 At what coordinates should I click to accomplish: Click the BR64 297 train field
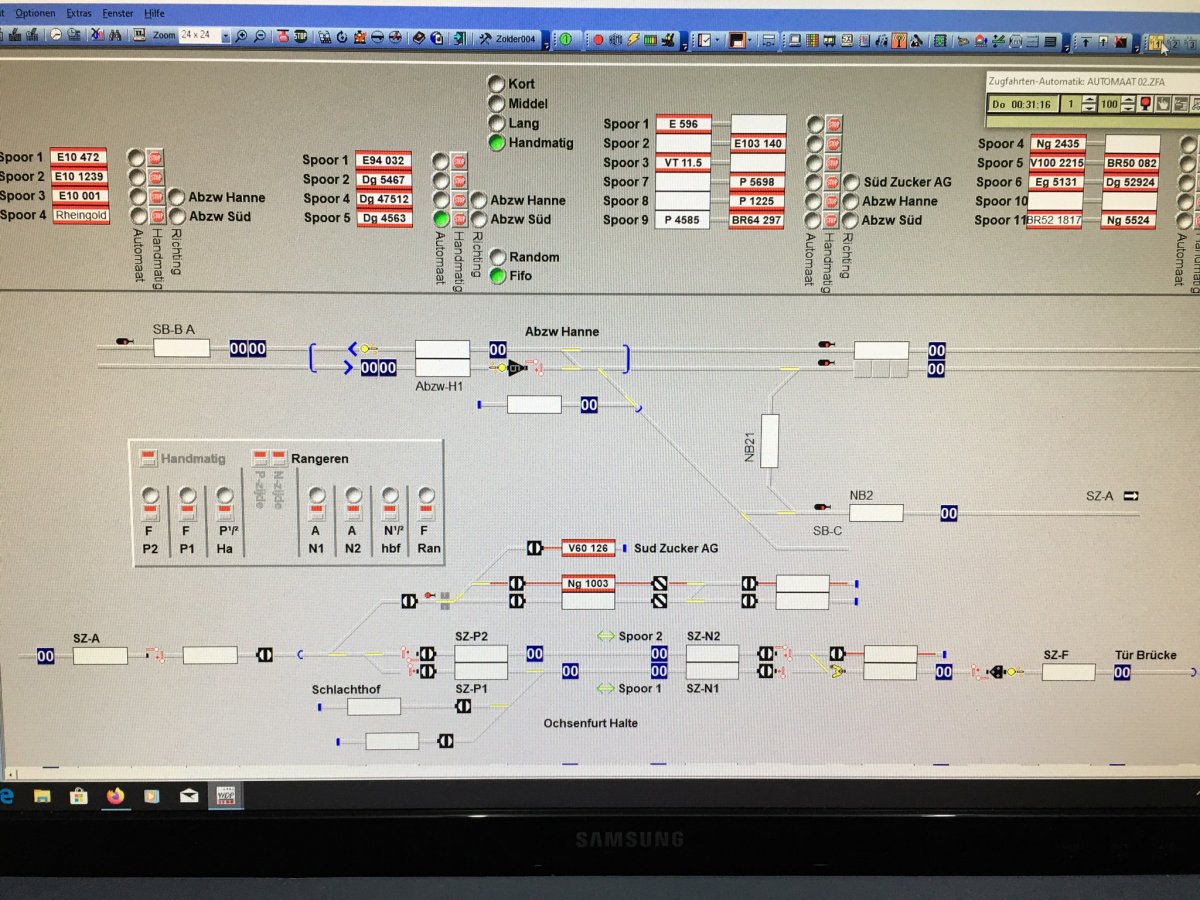point(758,220)
